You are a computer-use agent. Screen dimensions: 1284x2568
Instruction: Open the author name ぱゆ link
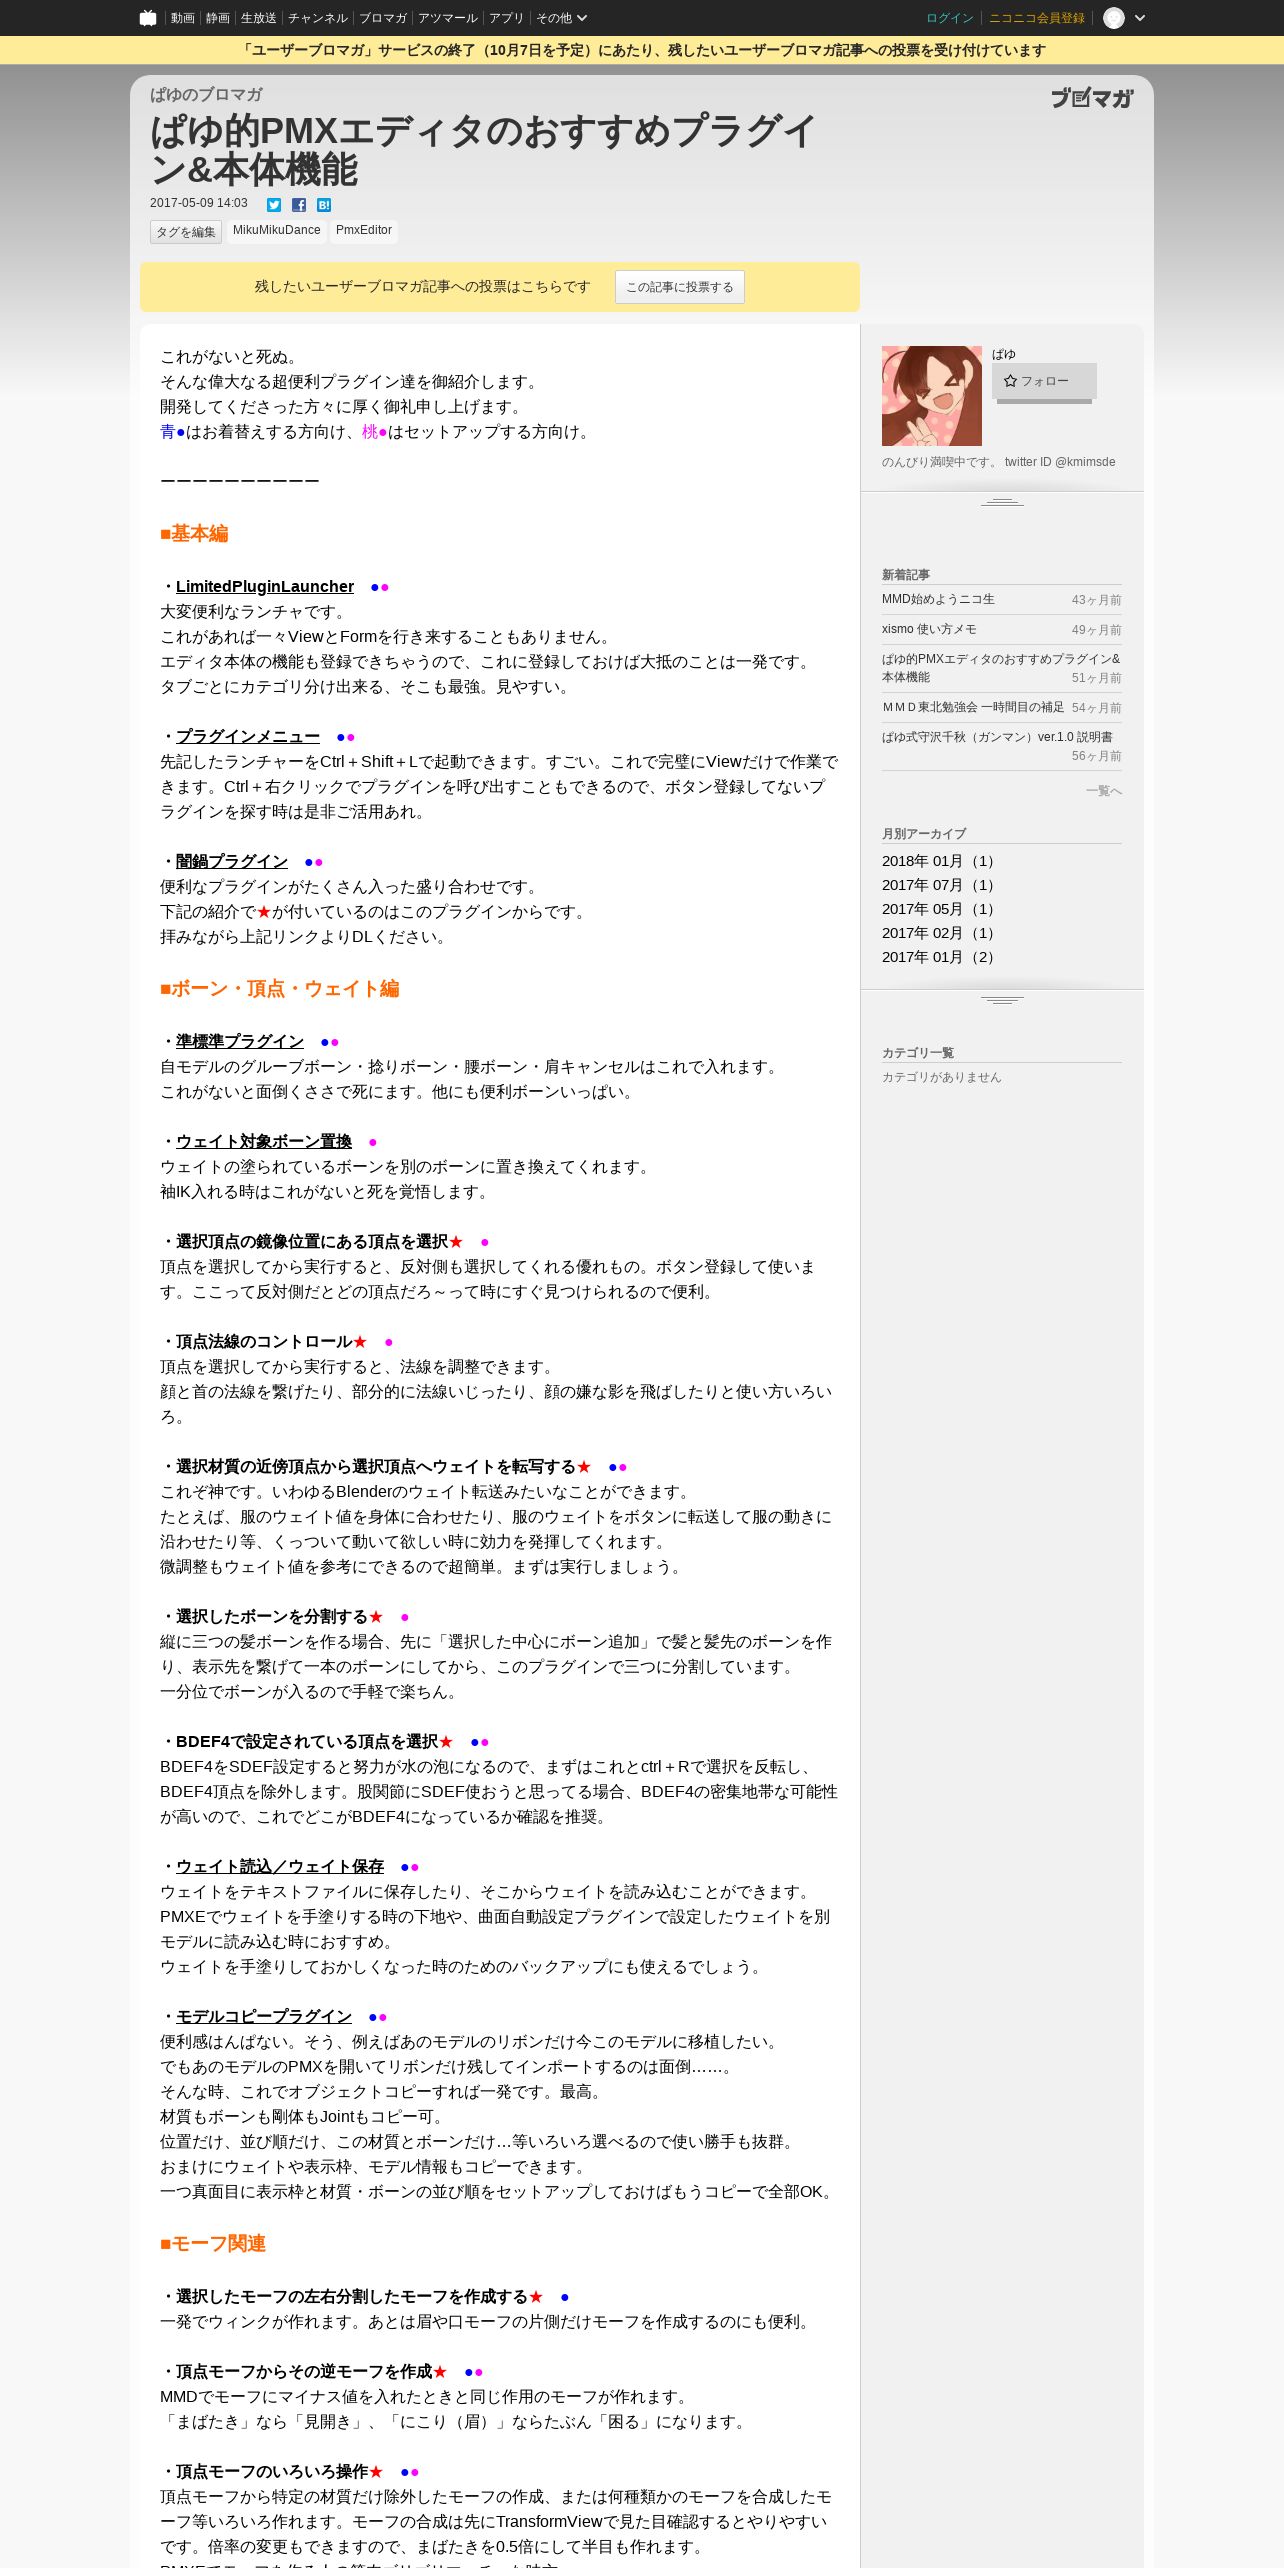coord(1004,354)
